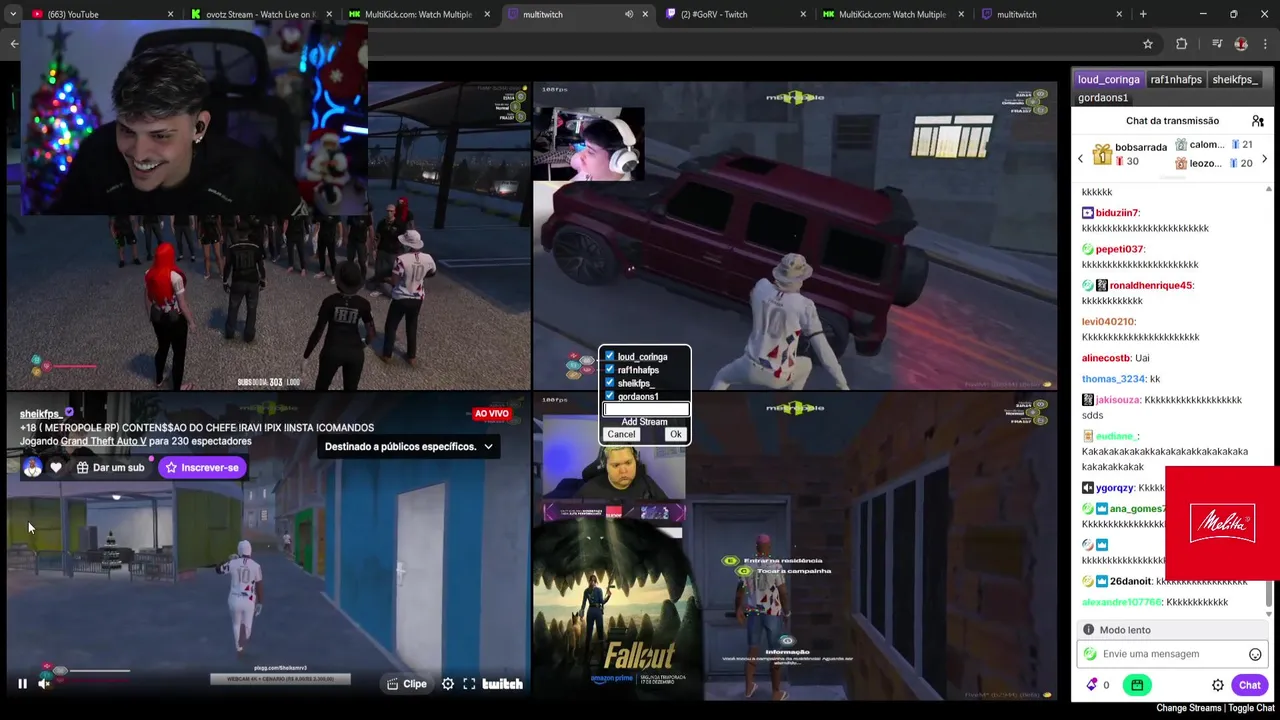
Task: Cancel the Add Stream dialog
Action: tap(621, 434)
